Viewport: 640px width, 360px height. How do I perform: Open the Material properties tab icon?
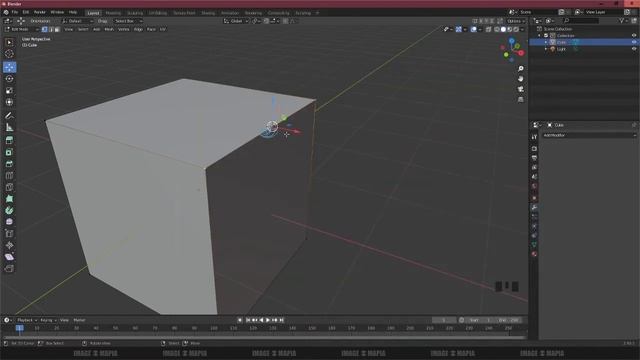[x=534, y=254]
